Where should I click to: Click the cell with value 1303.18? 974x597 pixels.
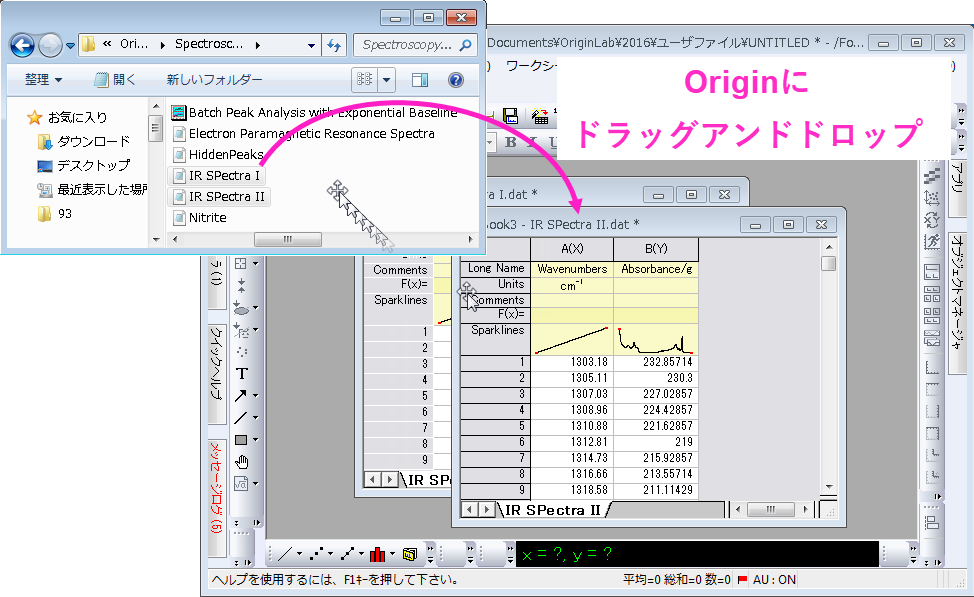(x=572, y=362)
